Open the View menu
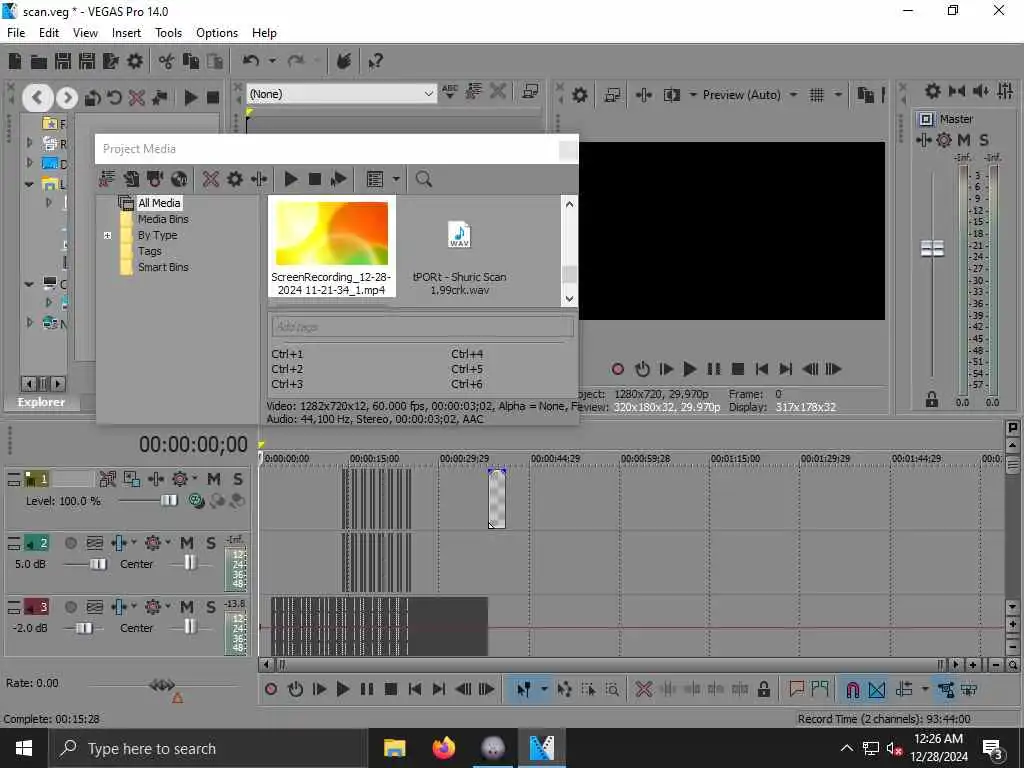The height and width of the screenshot is (768, 1024). [x=85, y=33]
